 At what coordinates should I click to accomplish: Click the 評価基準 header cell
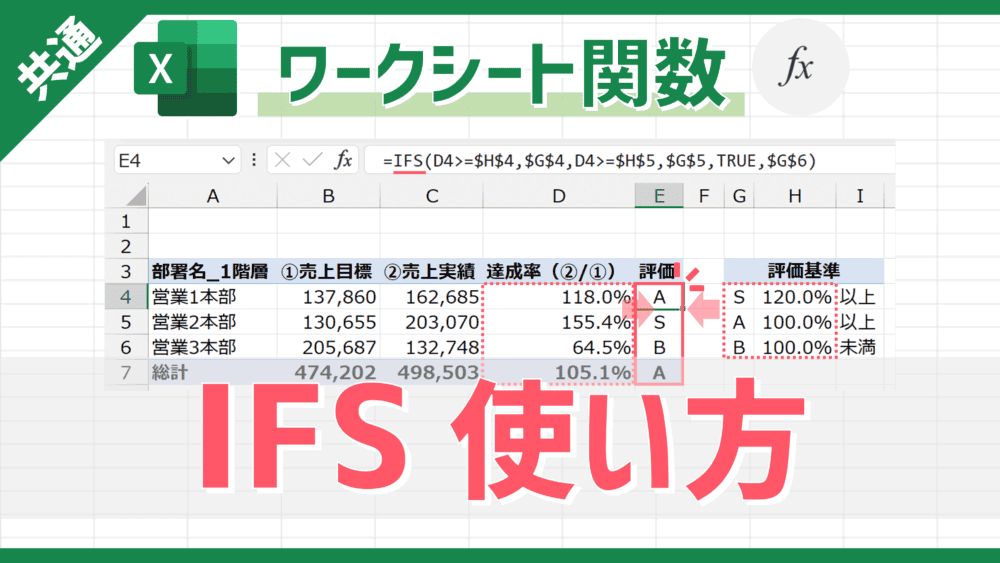tap(804, 271)
